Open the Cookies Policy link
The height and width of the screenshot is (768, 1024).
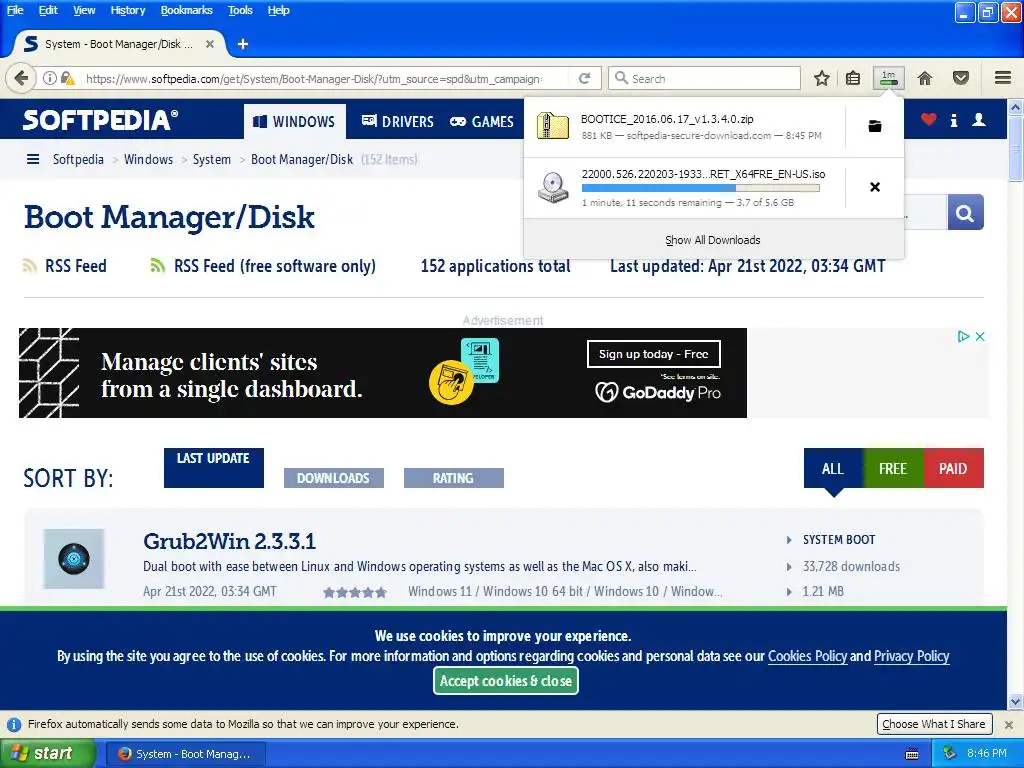pyautogui.click(x=807, y=656)
